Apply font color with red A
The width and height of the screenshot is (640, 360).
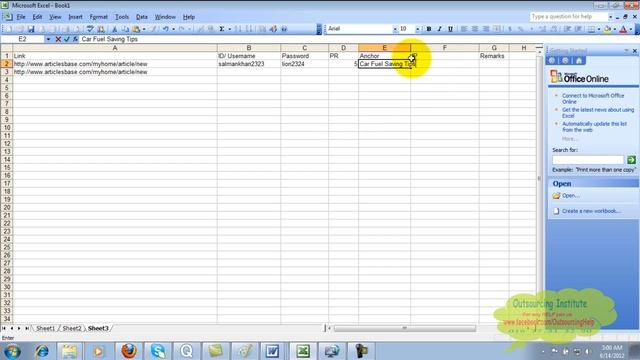tap(623, 29)
